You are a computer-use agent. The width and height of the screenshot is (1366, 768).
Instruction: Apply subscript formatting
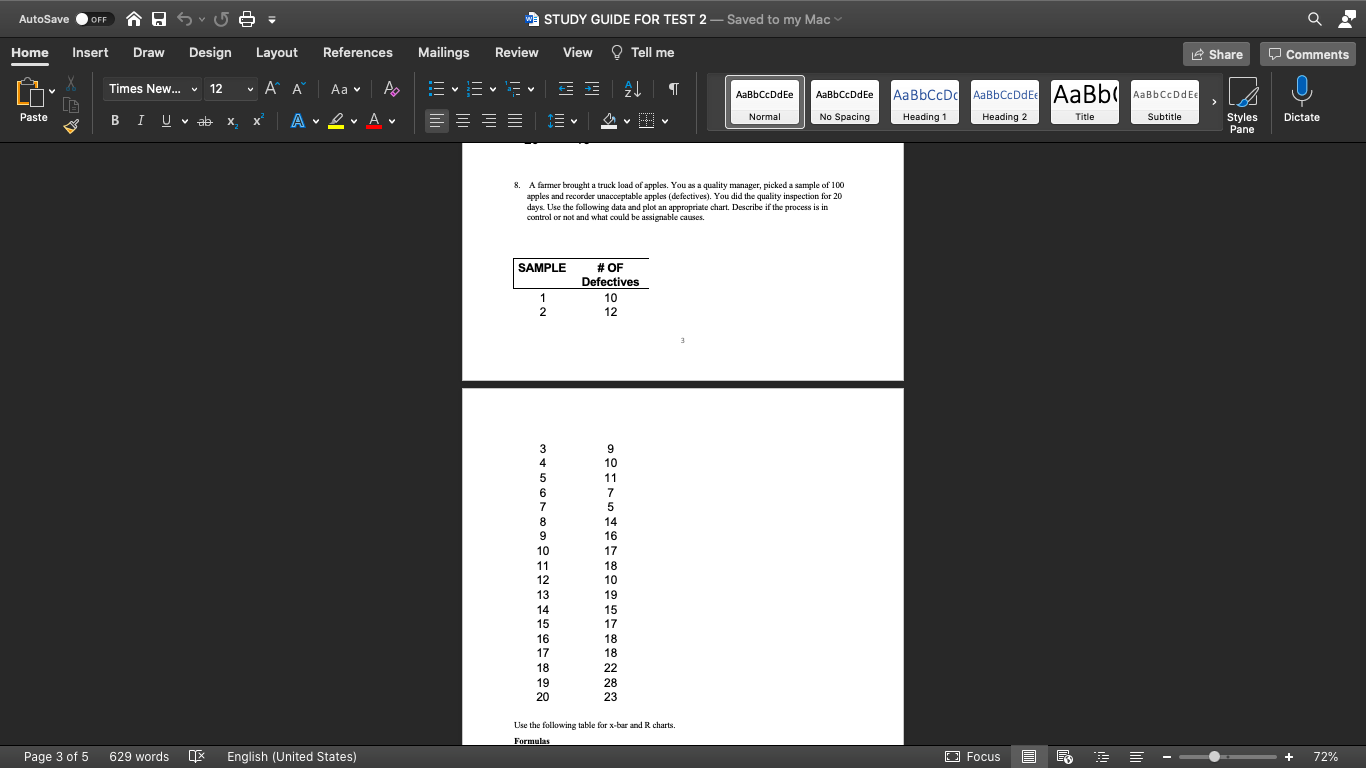tap(231, 120)
